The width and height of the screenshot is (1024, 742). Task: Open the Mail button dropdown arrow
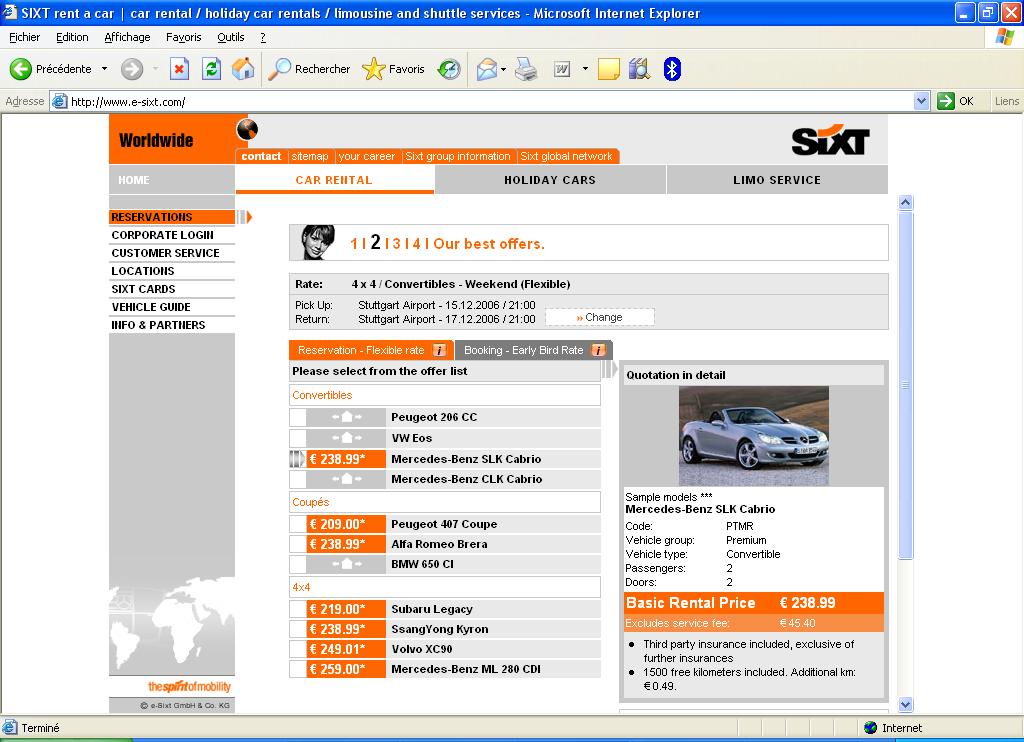pyautogui.click(x=503, y=69)
